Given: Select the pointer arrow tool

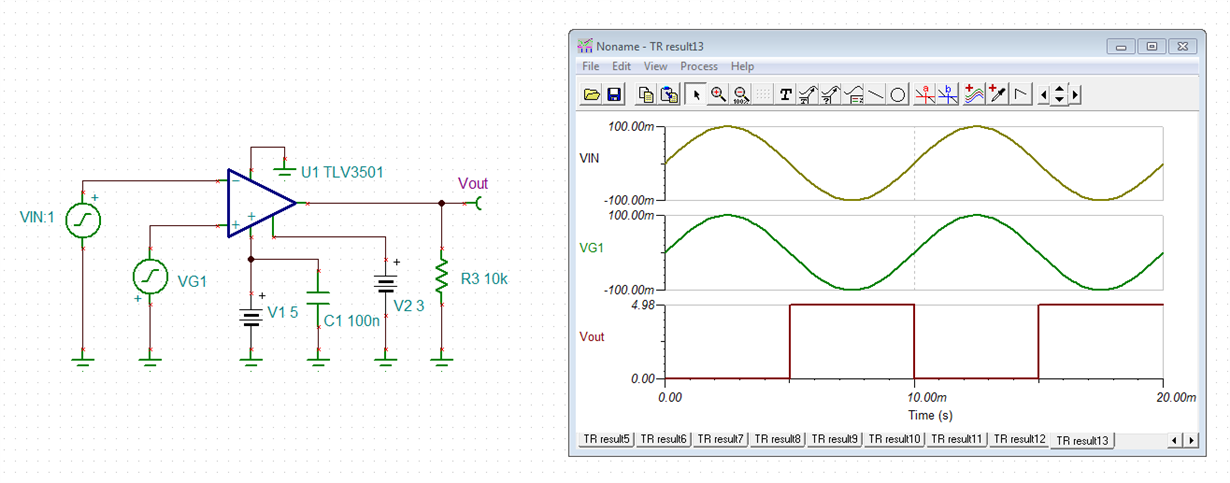Looking at the screenshot, I should click(x=696, y=95).
